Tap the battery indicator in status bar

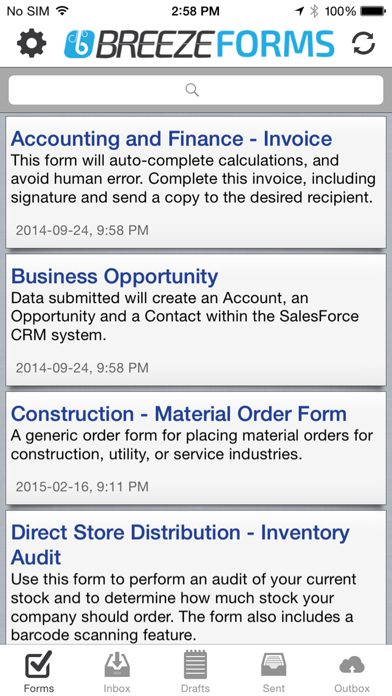(373, 11)
